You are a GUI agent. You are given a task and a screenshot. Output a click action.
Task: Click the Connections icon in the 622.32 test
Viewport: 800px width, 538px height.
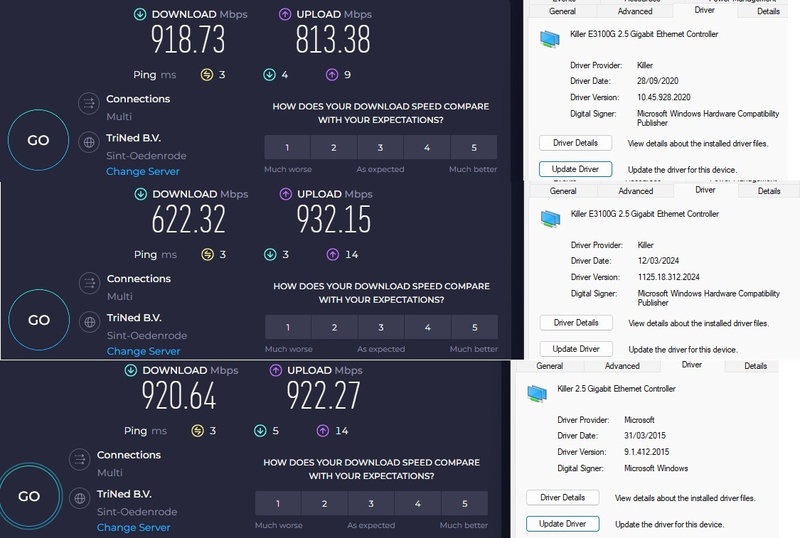(89, 283)
